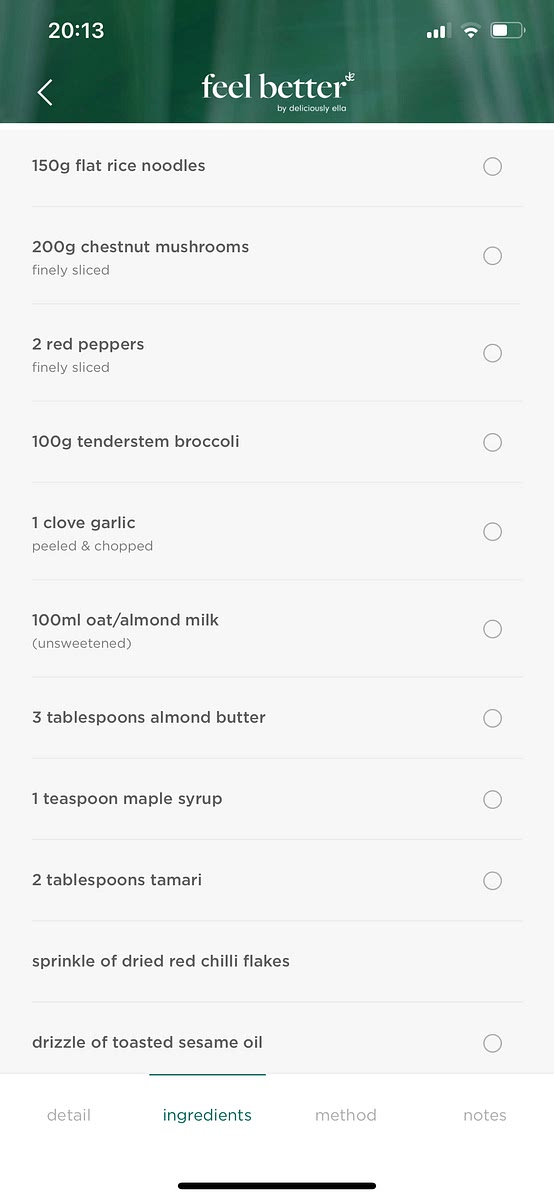Image resolution: width=554 pixels, height=1200 pixels.
Task: Tap the feel better logo
Action: [277, 90]
